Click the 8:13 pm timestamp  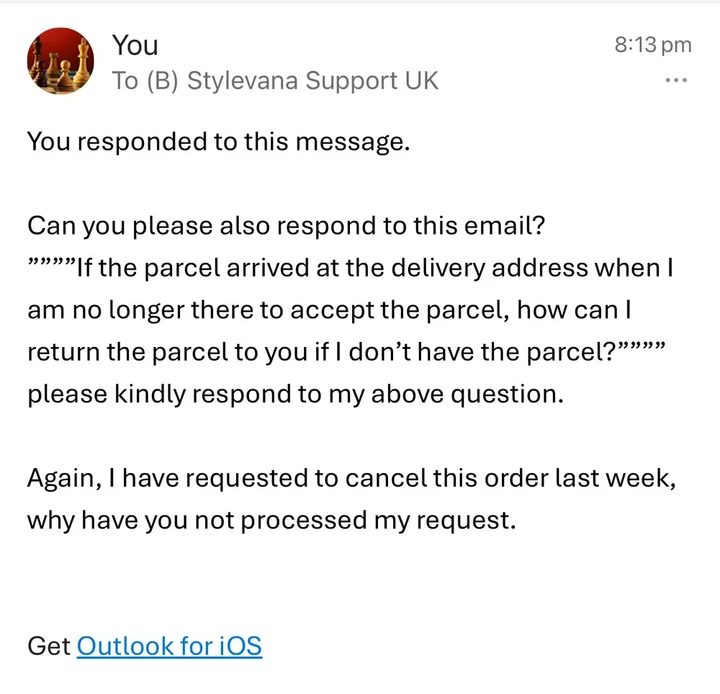click(652, 44)
